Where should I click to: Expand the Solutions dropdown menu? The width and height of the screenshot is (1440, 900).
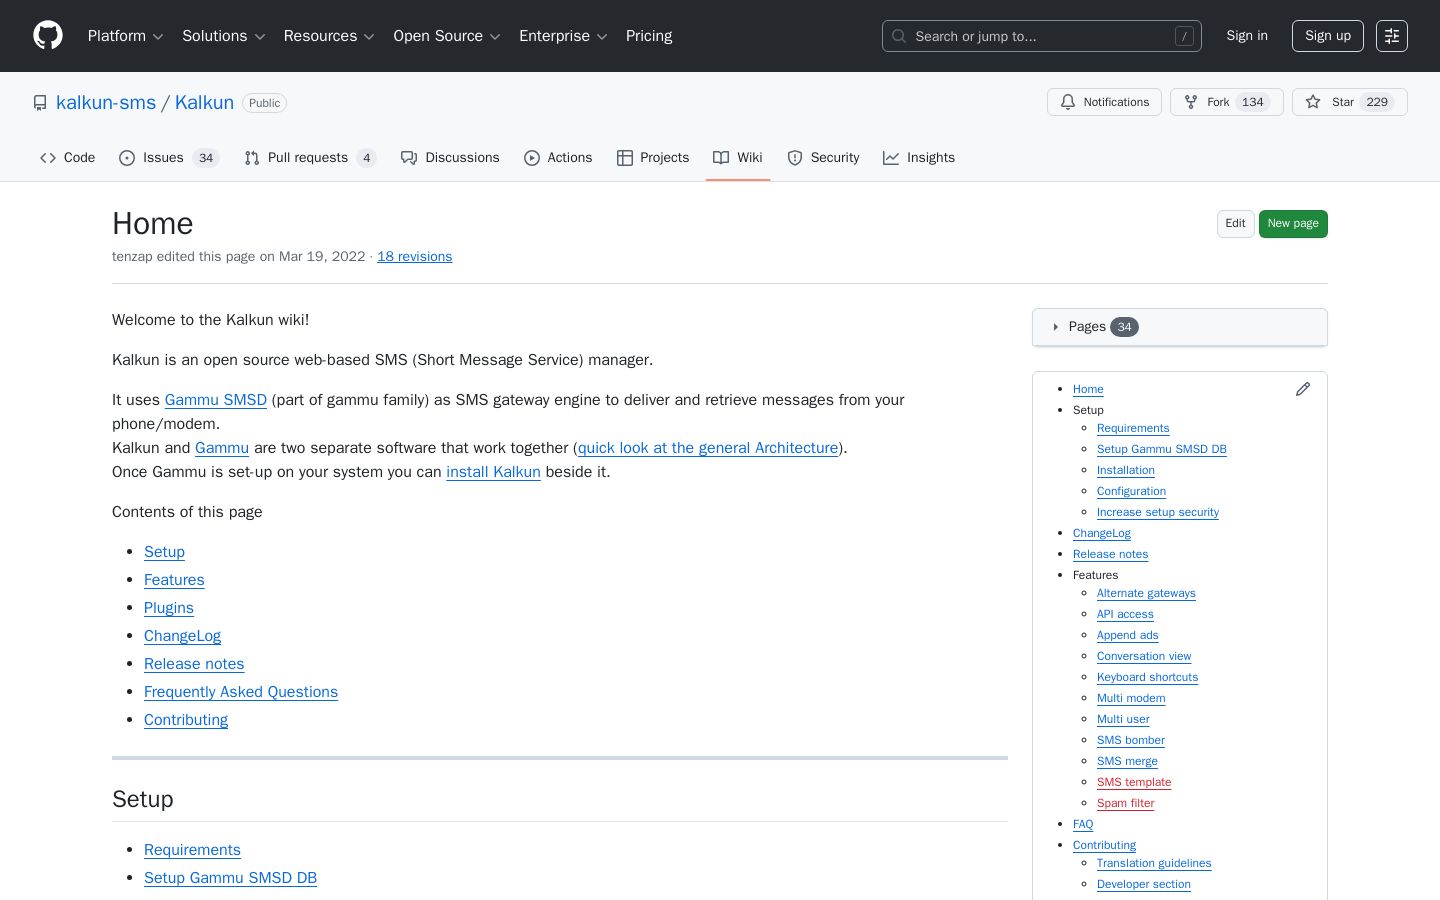224,36
